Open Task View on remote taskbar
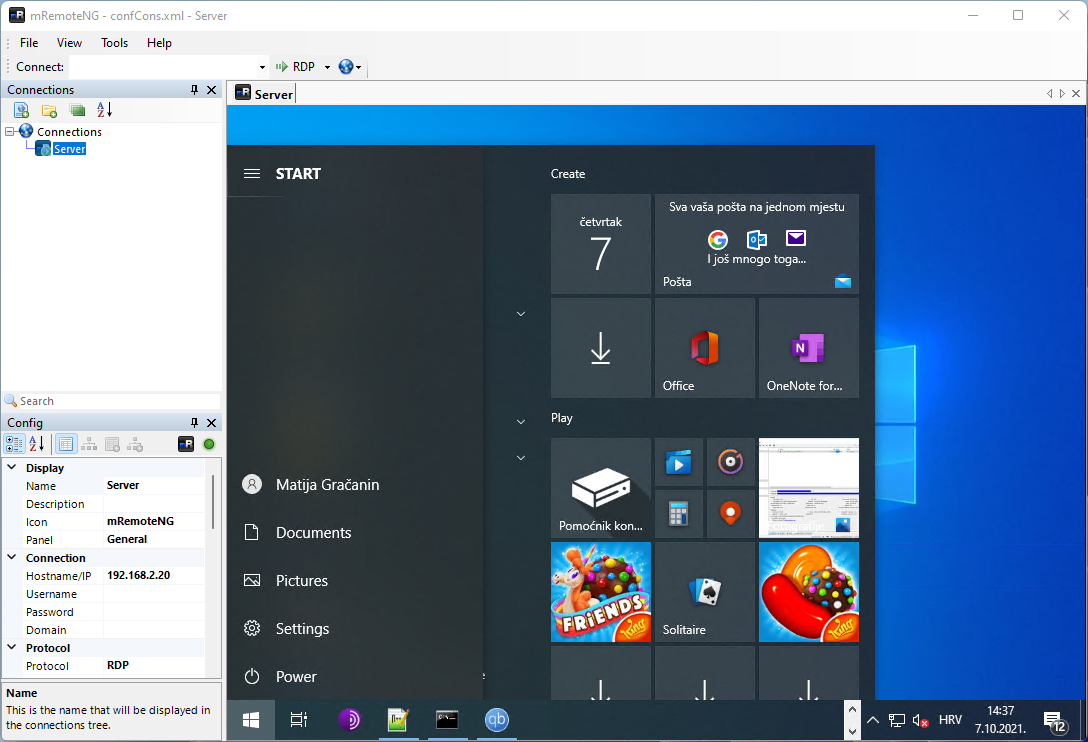The height and width of the screenshot is (742, 1088). coord(298,720)
